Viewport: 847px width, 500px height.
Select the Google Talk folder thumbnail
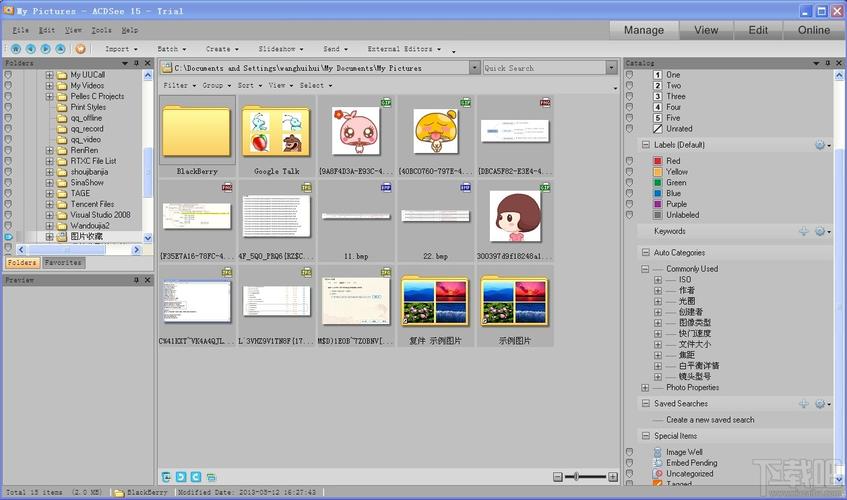point(277,137)
